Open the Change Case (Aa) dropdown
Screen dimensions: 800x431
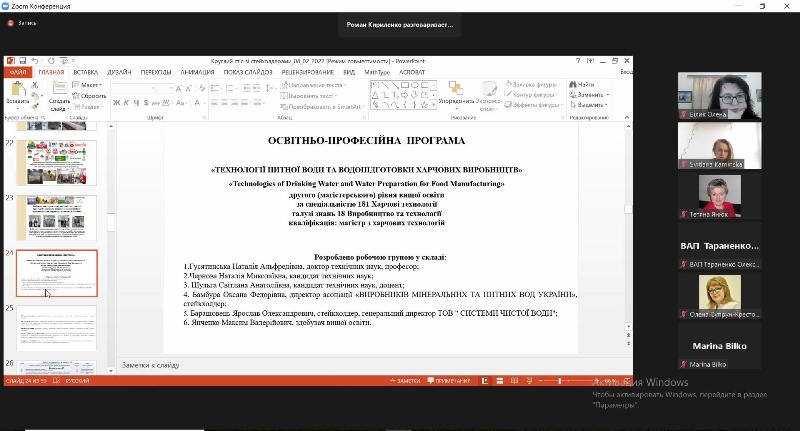181,103
